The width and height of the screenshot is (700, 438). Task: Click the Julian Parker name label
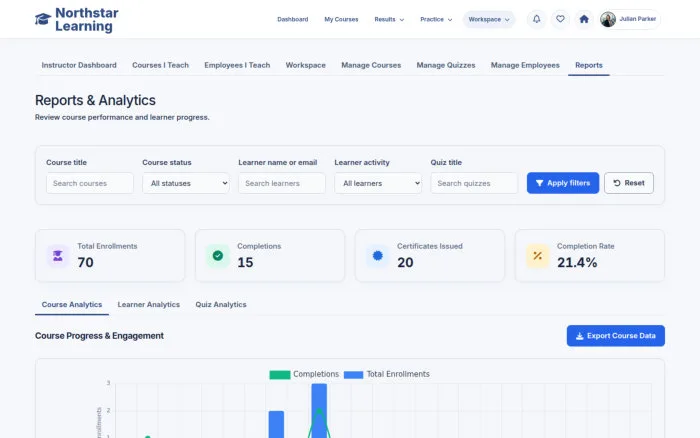638,19
